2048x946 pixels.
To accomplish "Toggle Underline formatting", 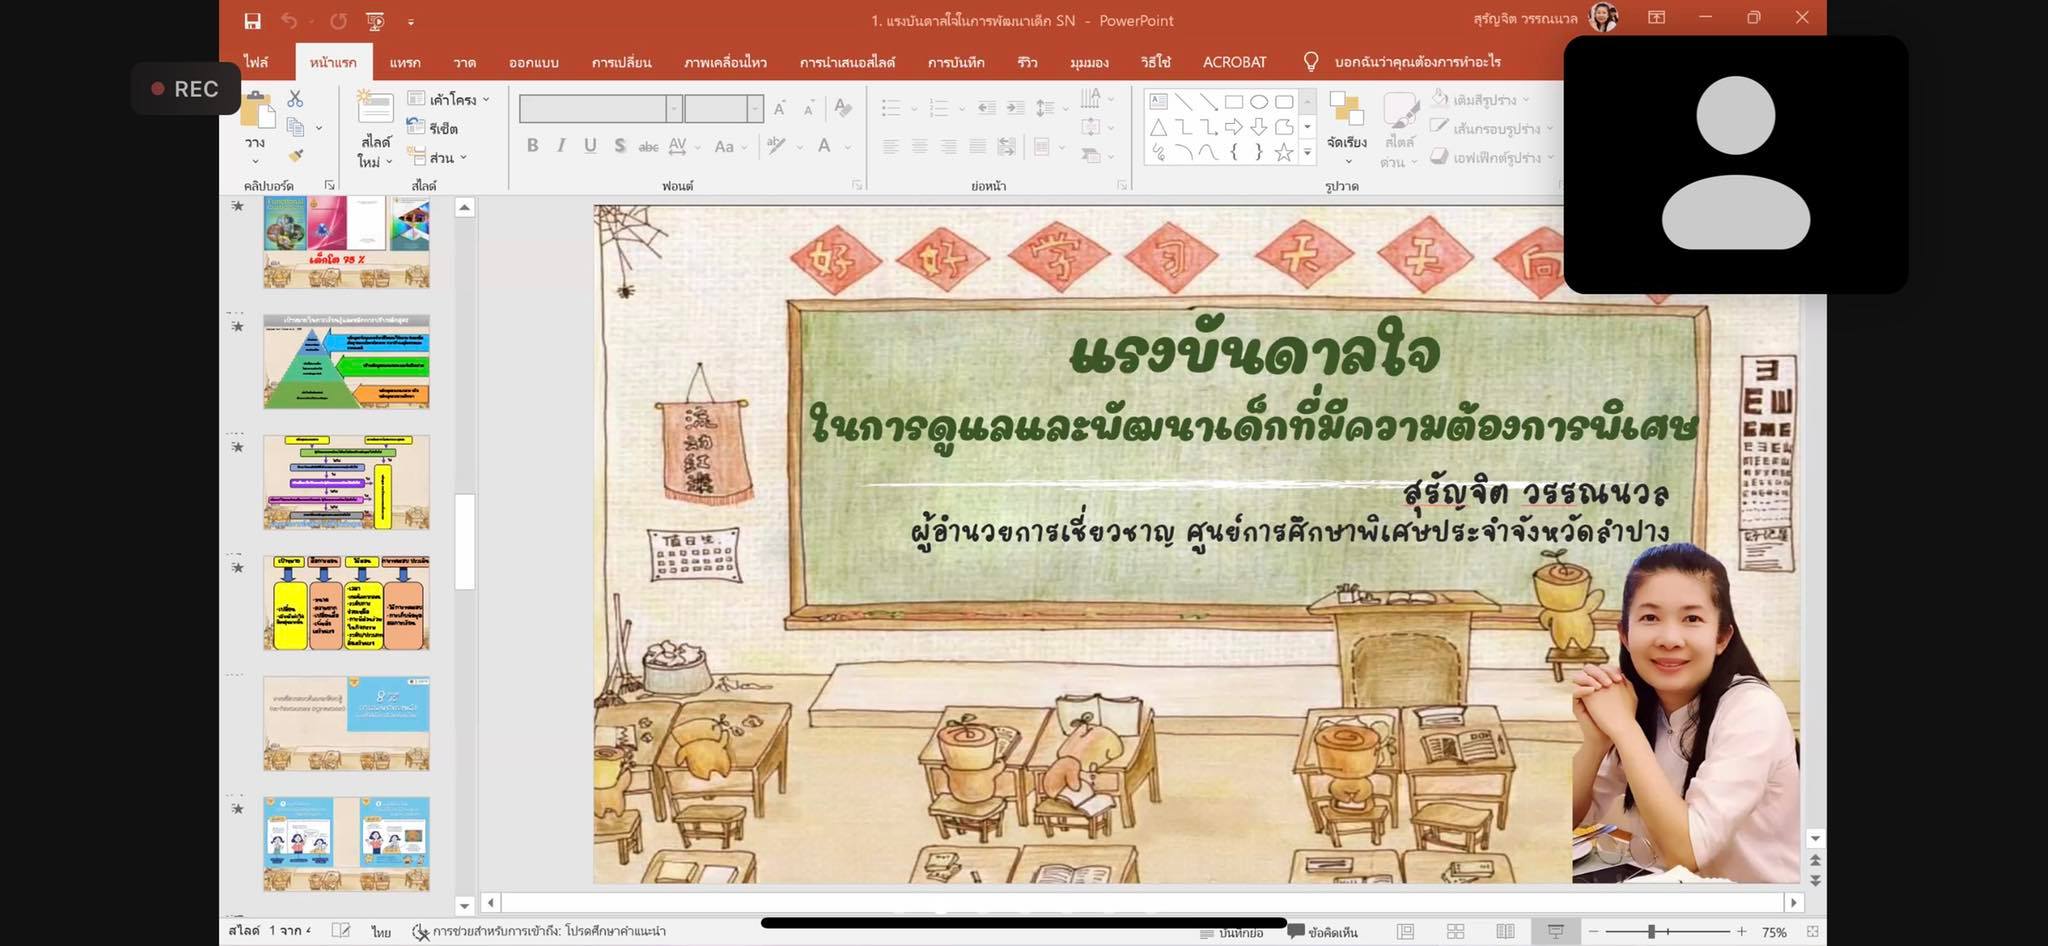I will (x=590, y=146).
